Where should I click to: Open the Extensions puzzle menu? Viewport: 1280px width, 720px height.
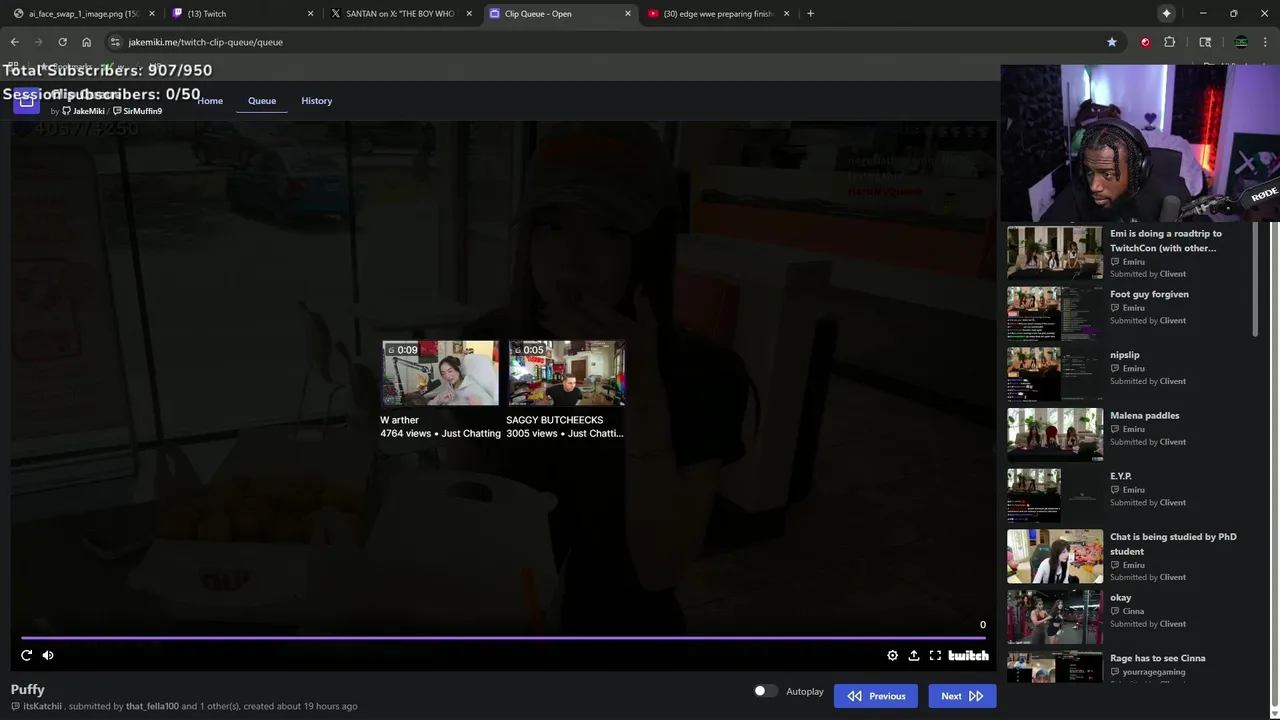tap(1169, 42)
